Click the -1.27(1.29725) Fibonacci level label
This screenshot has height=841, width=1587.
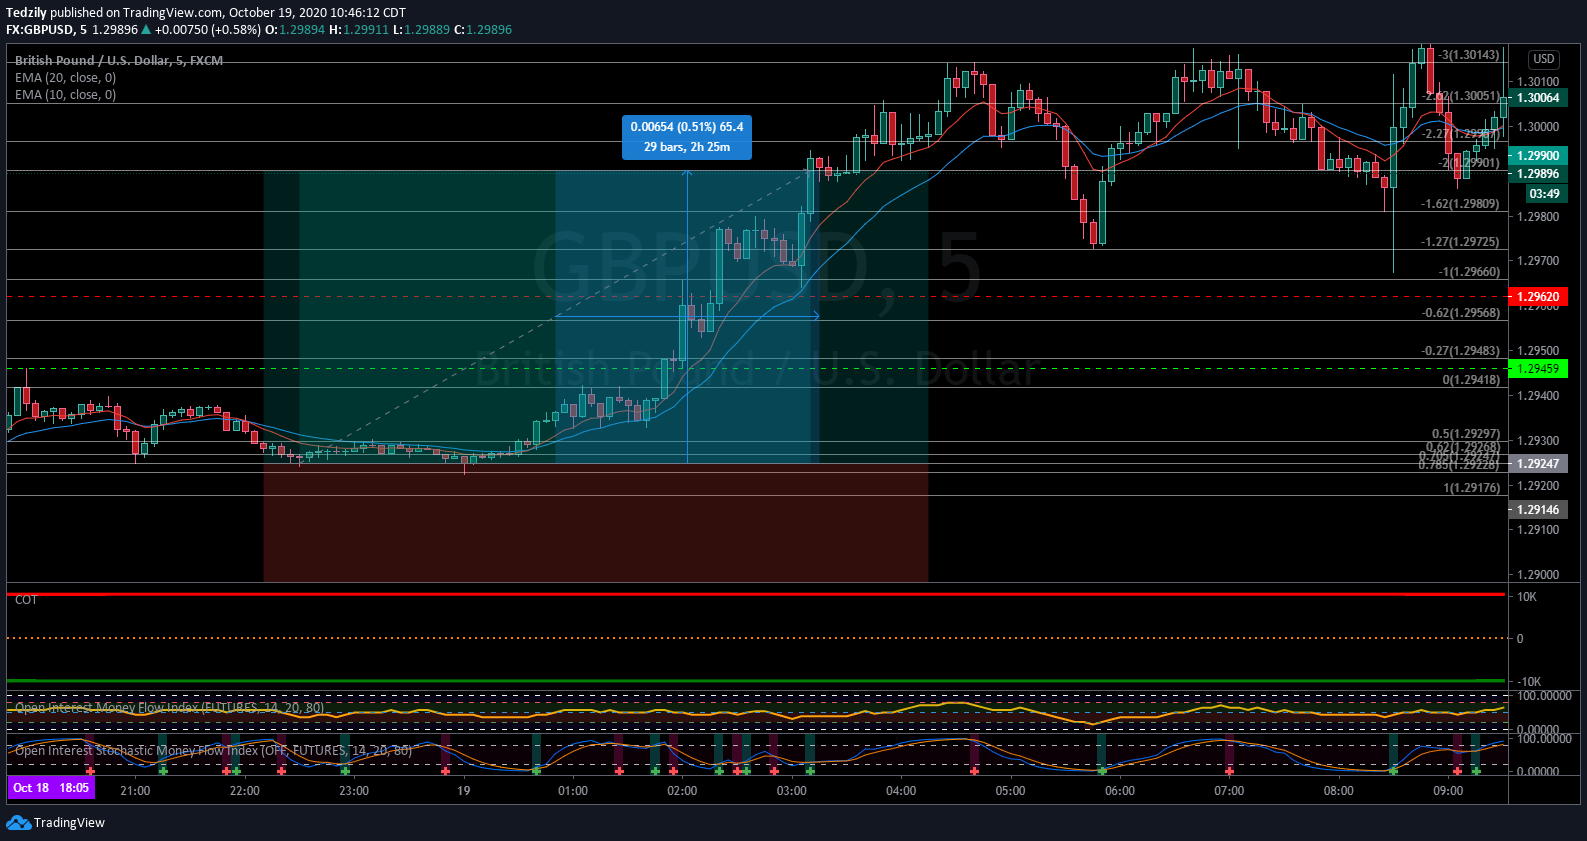(1460, 242)
